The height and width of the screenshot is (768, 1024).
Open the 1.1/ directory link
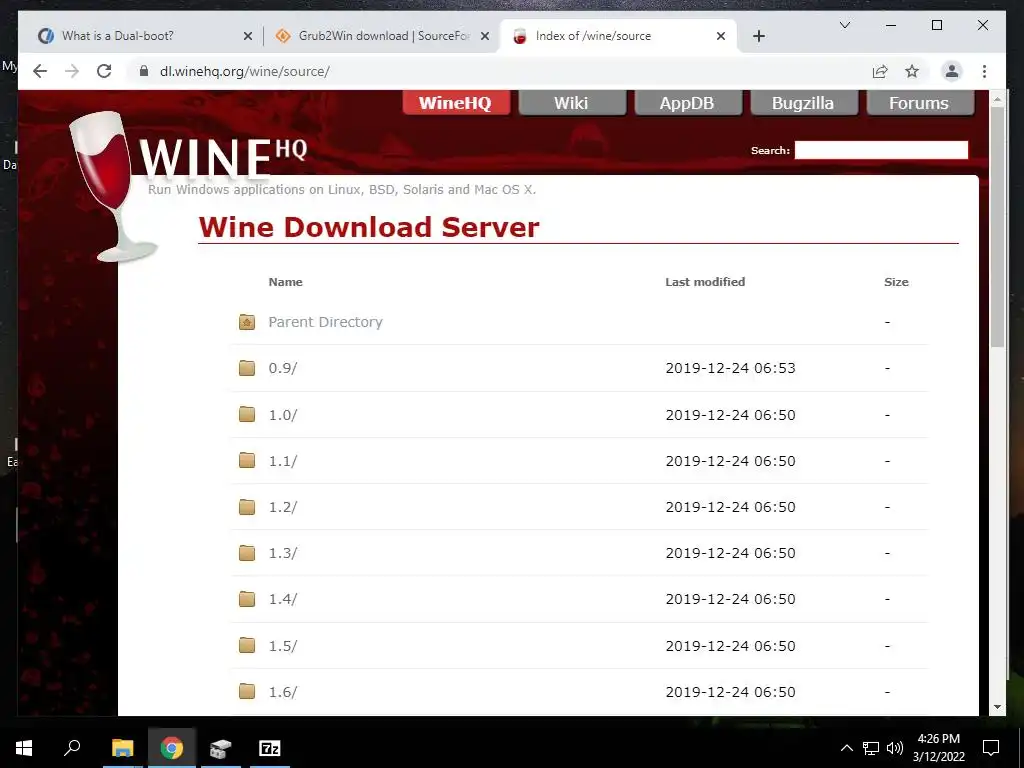283,461
